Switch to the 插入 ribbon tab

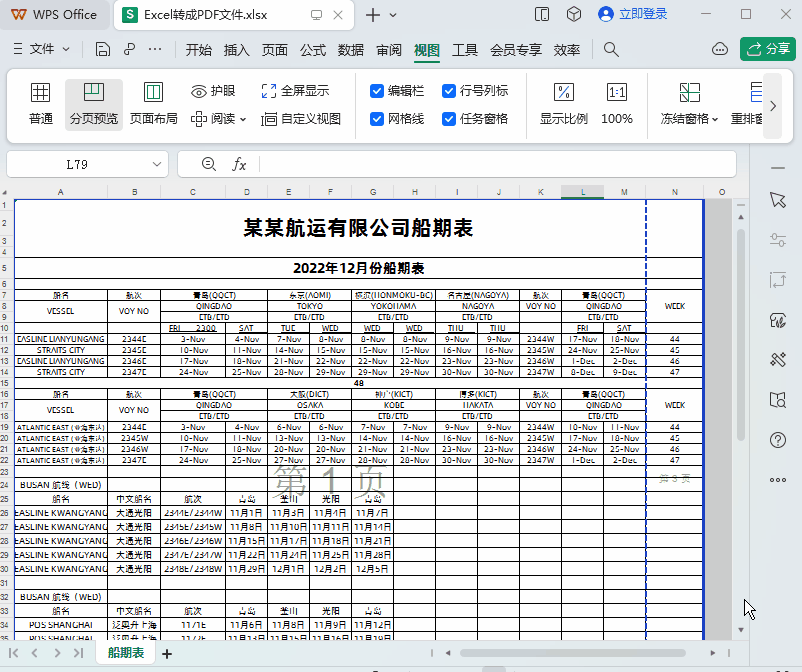coord(236,50)
